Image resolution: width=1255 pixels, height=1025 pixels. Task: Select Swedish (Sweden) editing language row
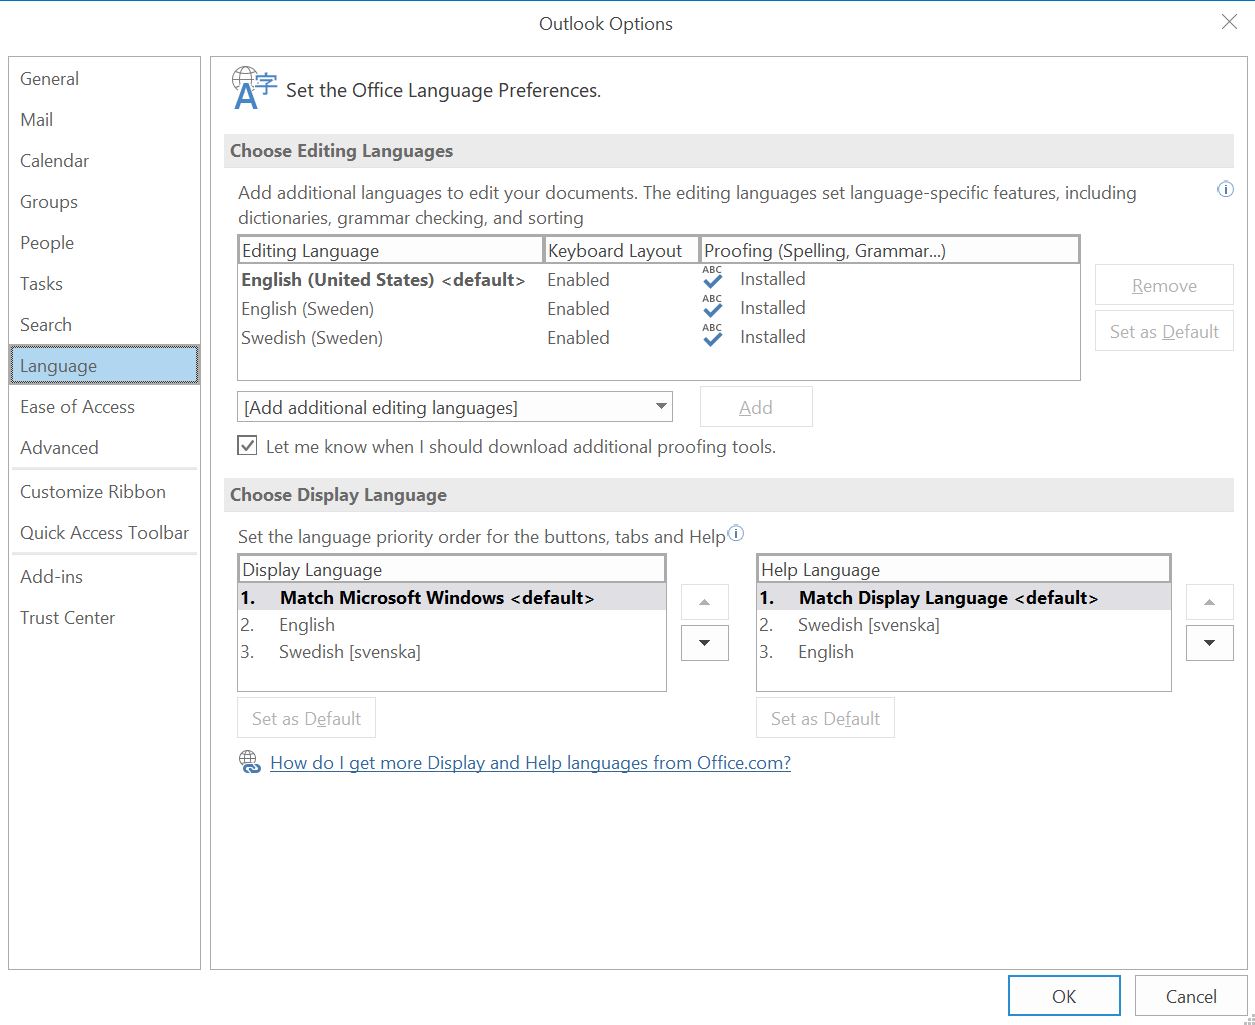(658, 338)
